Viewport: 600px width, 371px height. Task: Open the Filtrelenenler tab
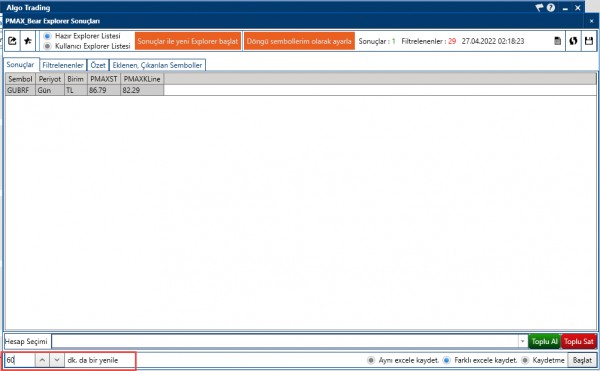point(63,65)
